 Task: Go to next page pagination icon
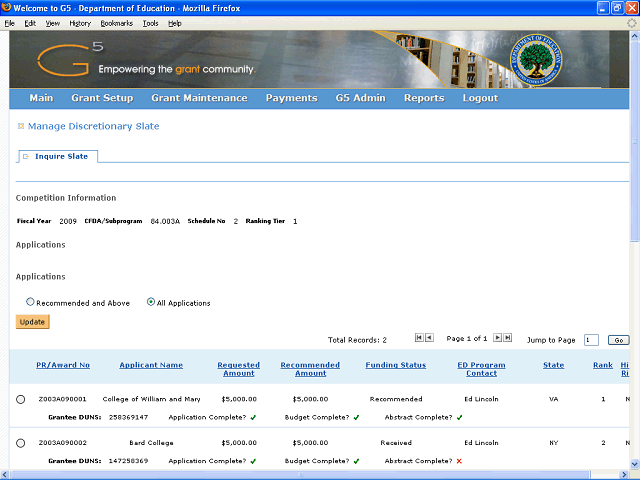coord(497,338)
